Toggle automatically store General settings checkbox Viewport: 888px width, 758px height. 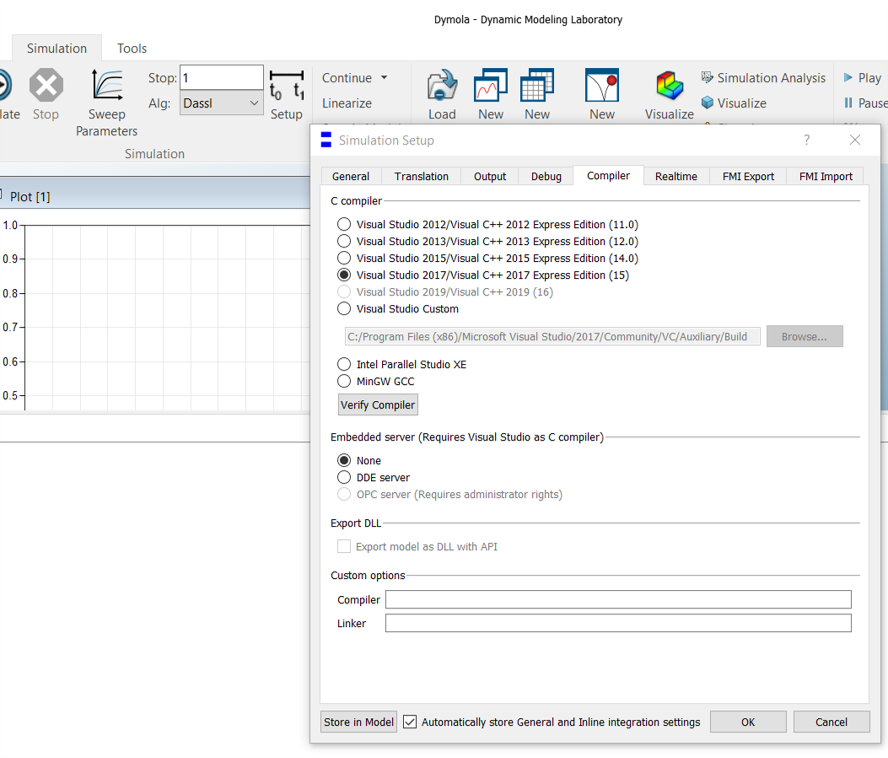coord(409,722)
